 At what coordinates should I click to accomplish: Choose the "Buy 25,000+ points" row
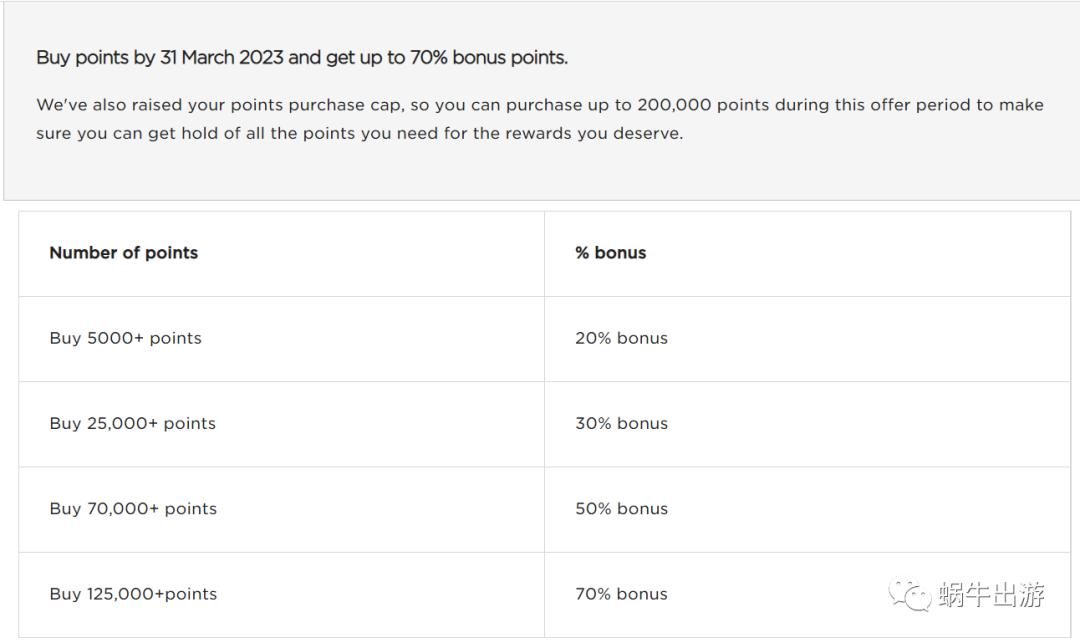132,423
